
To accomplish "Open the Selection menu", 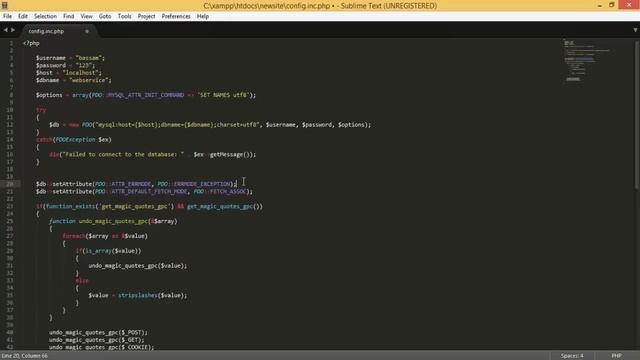I will pos(45,16).
